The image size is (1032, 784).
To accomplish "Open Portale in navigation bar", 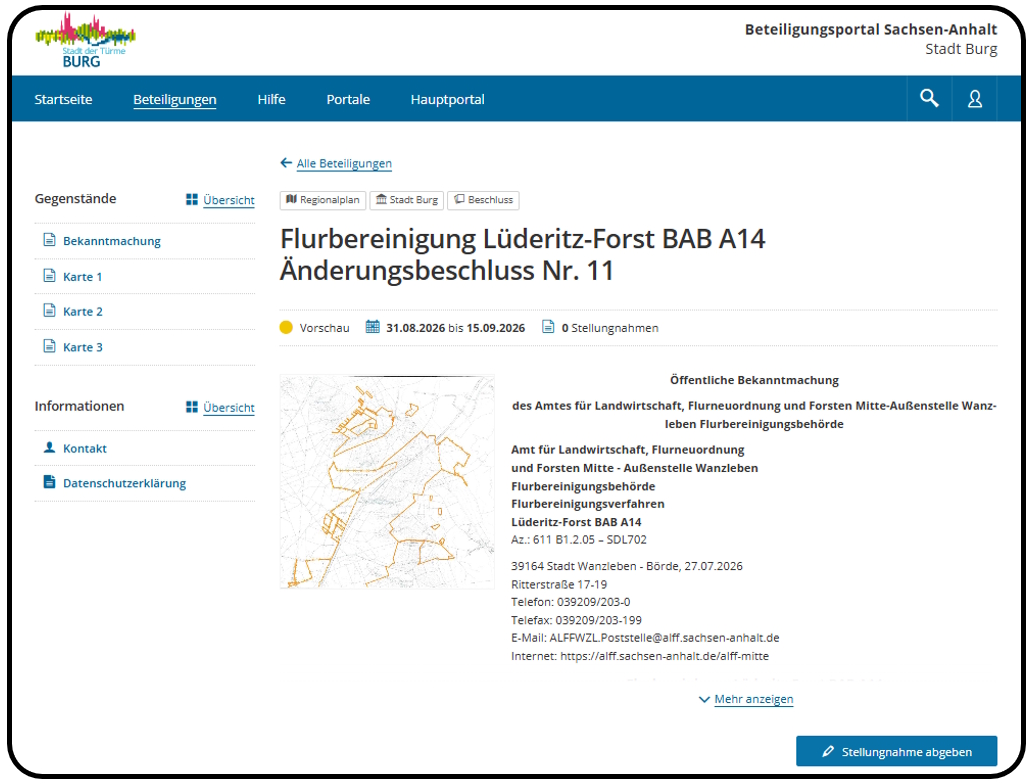I will click(348, 99).
